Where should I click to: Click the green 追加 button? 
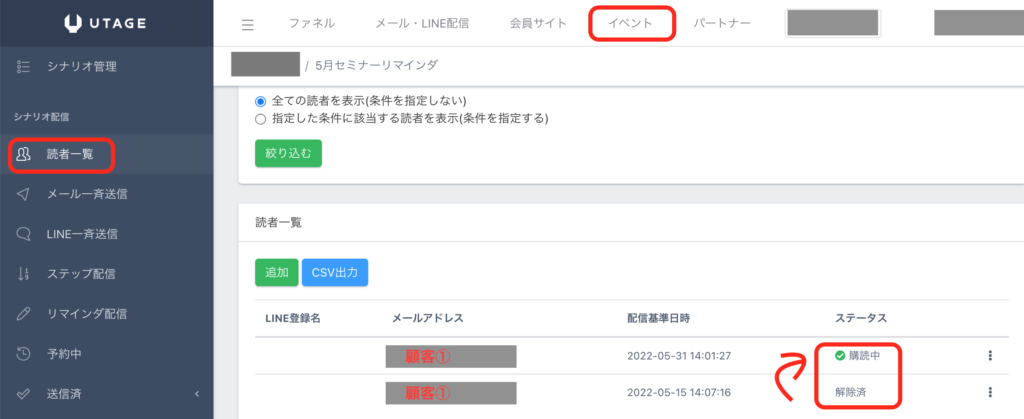[x=276, y=272]
